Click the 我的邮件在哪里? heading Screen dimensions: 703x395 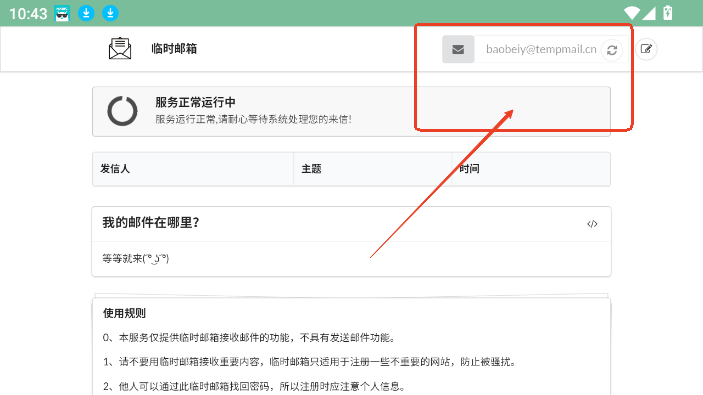pyautogui.click(x=151, y=222)
